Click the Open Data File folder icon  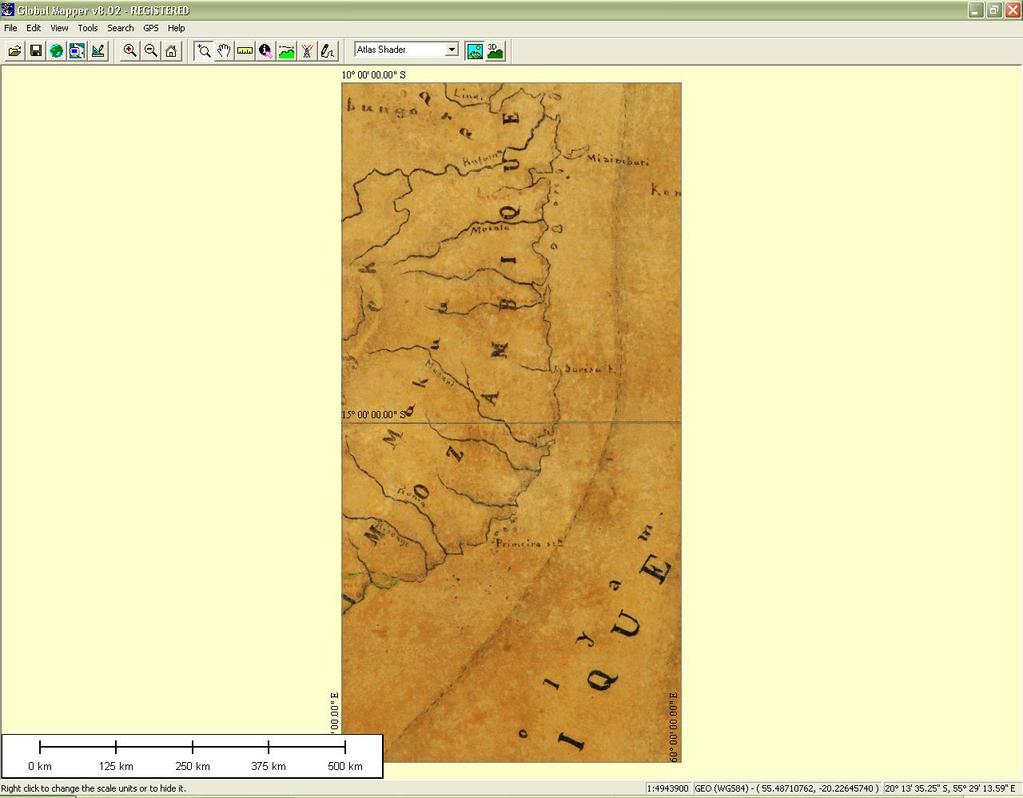[15, 51]
